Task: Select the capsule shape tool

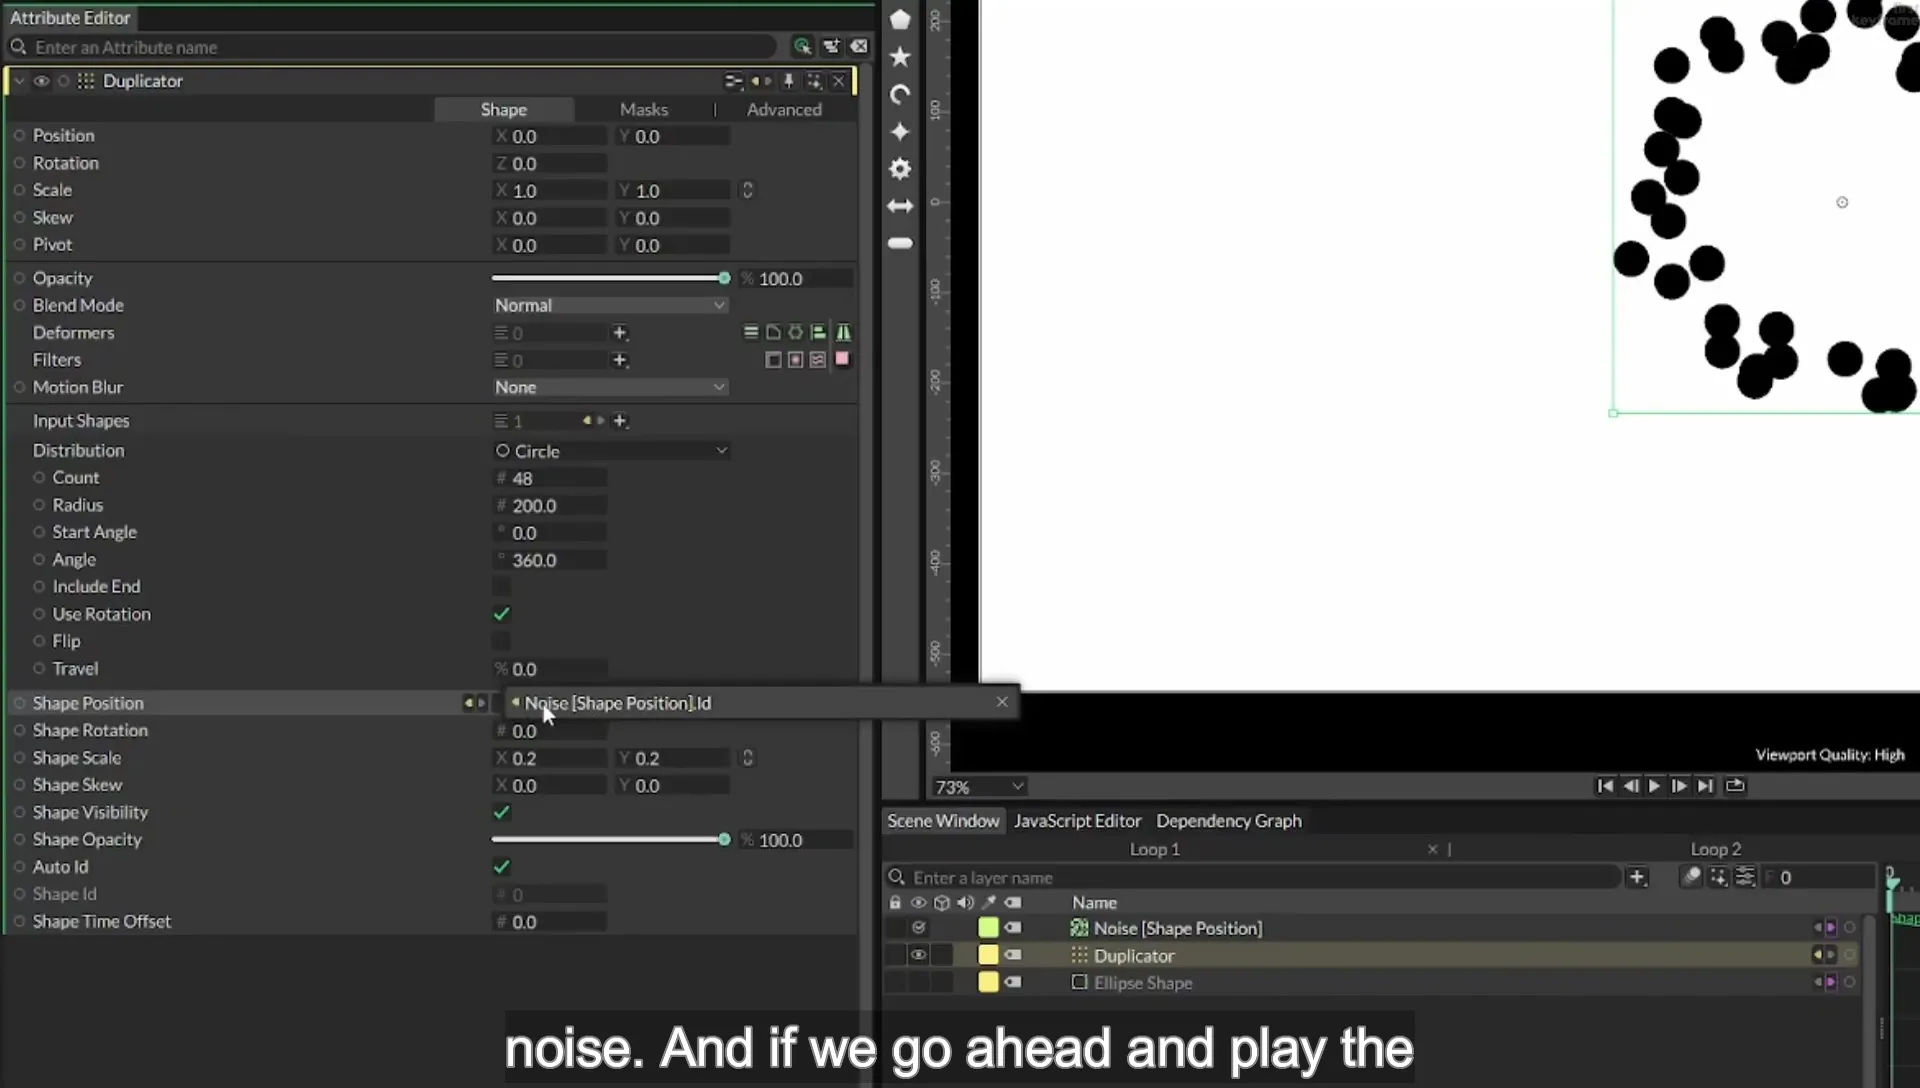Action: 900,243
